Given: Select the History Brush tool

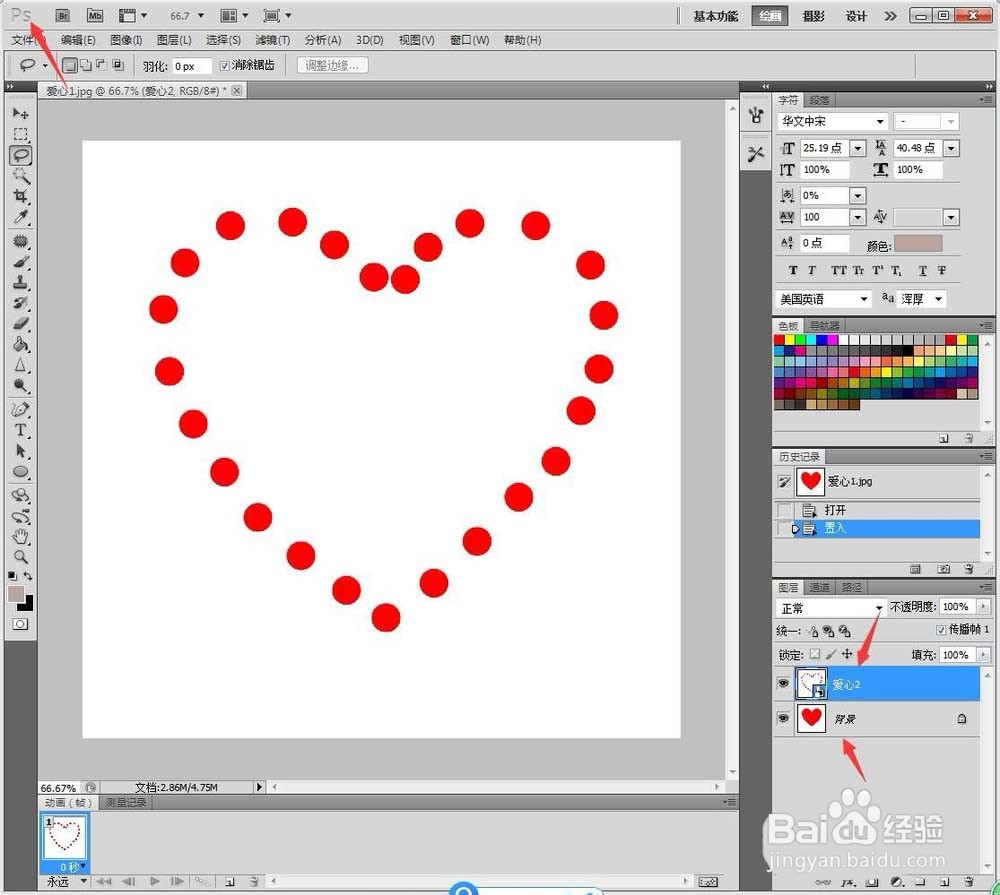Looking at the screenshot, I should click(x=20, y=303).
